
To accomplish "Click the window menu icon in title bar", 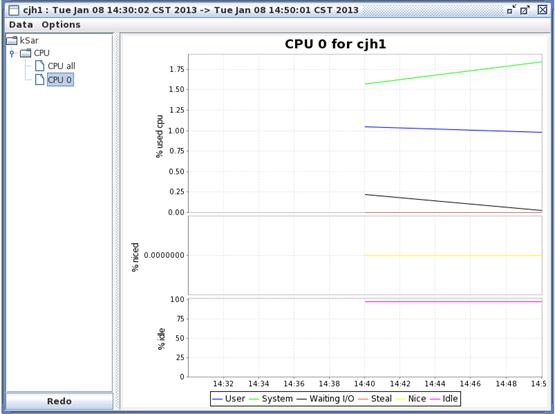I will coord(13,10).
